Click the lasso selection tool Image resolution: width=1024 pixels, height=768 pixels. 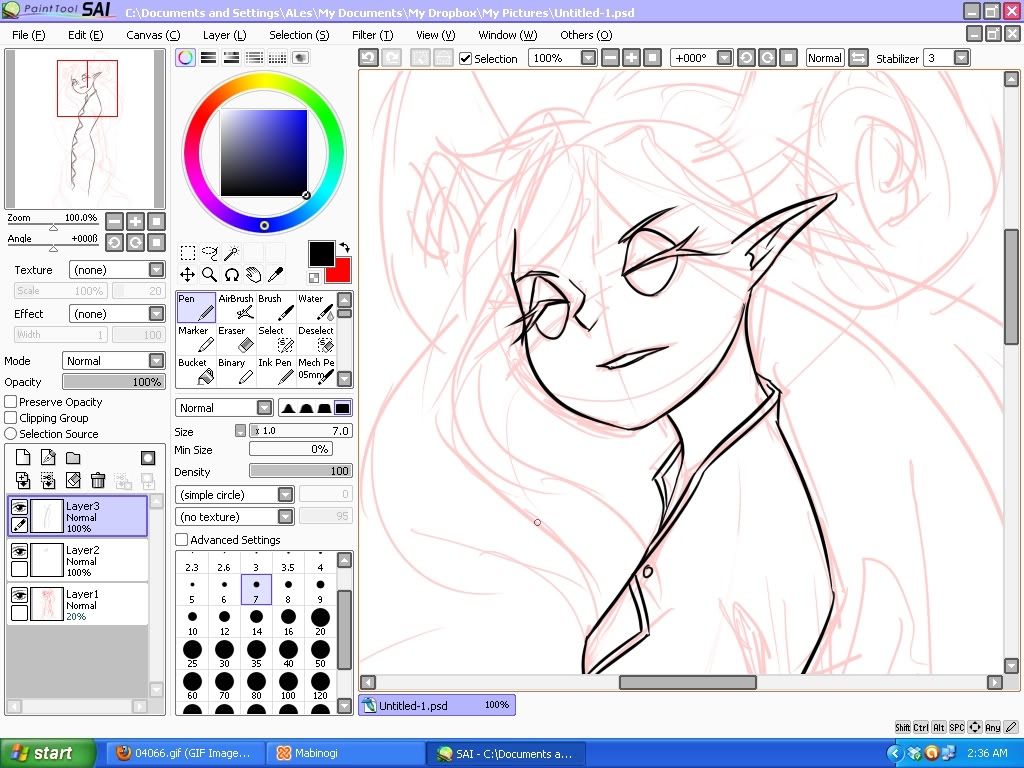[x=209, y=253]
